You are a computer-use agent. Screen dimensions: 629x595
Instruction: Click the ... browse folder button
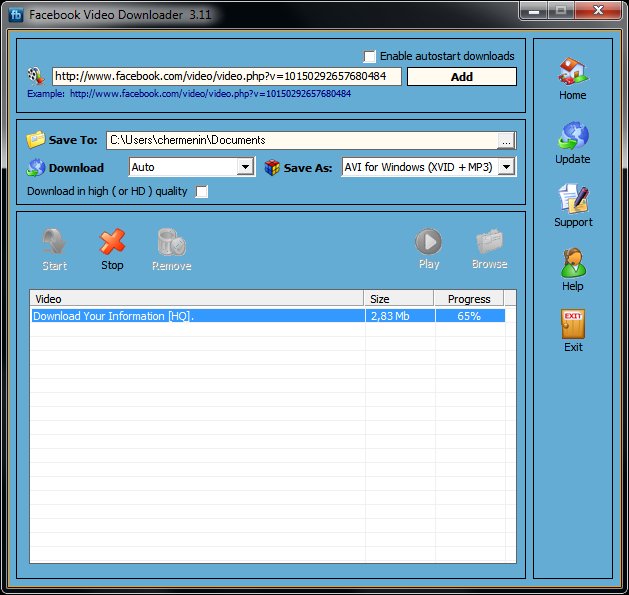(x=506, y=141)
